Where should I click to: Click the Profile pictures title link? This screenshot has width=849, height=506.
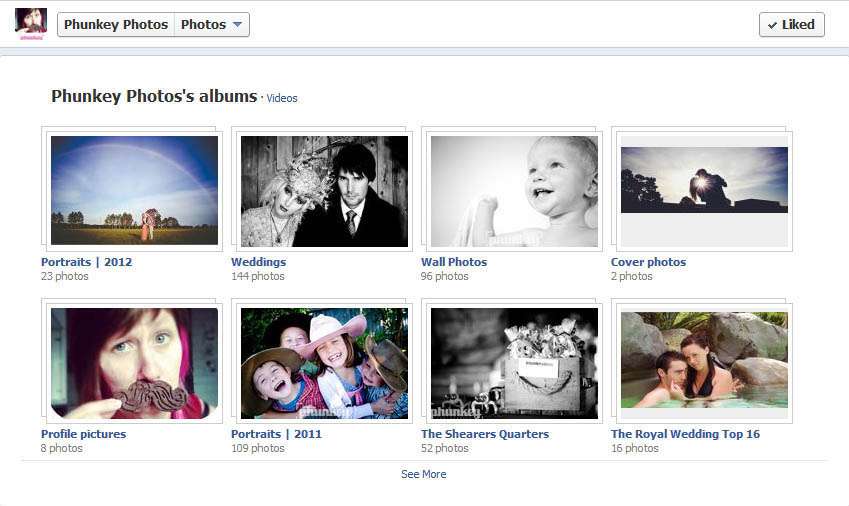coord(83,434)
